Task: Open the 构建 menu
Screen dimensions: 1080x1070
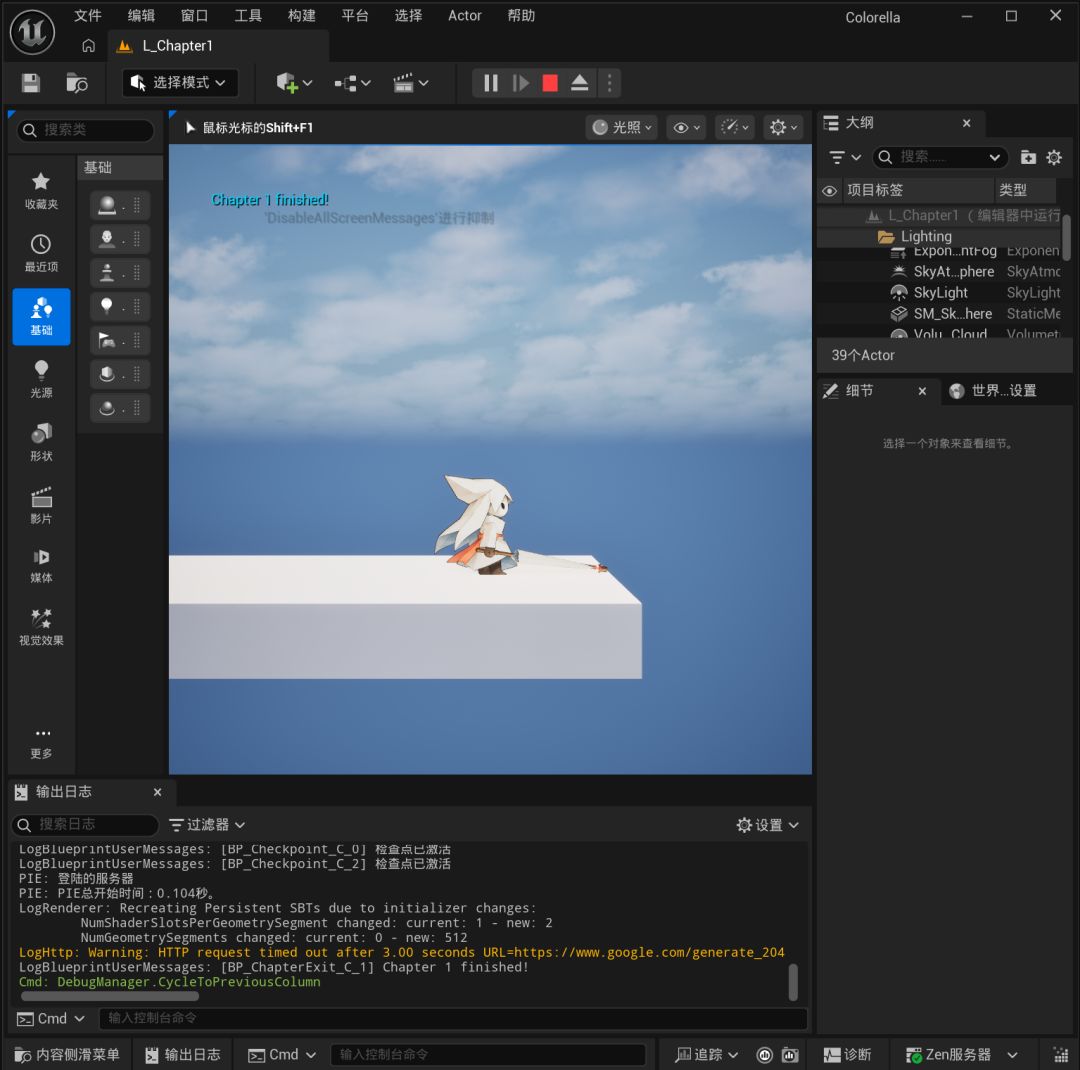Action: 302,16
